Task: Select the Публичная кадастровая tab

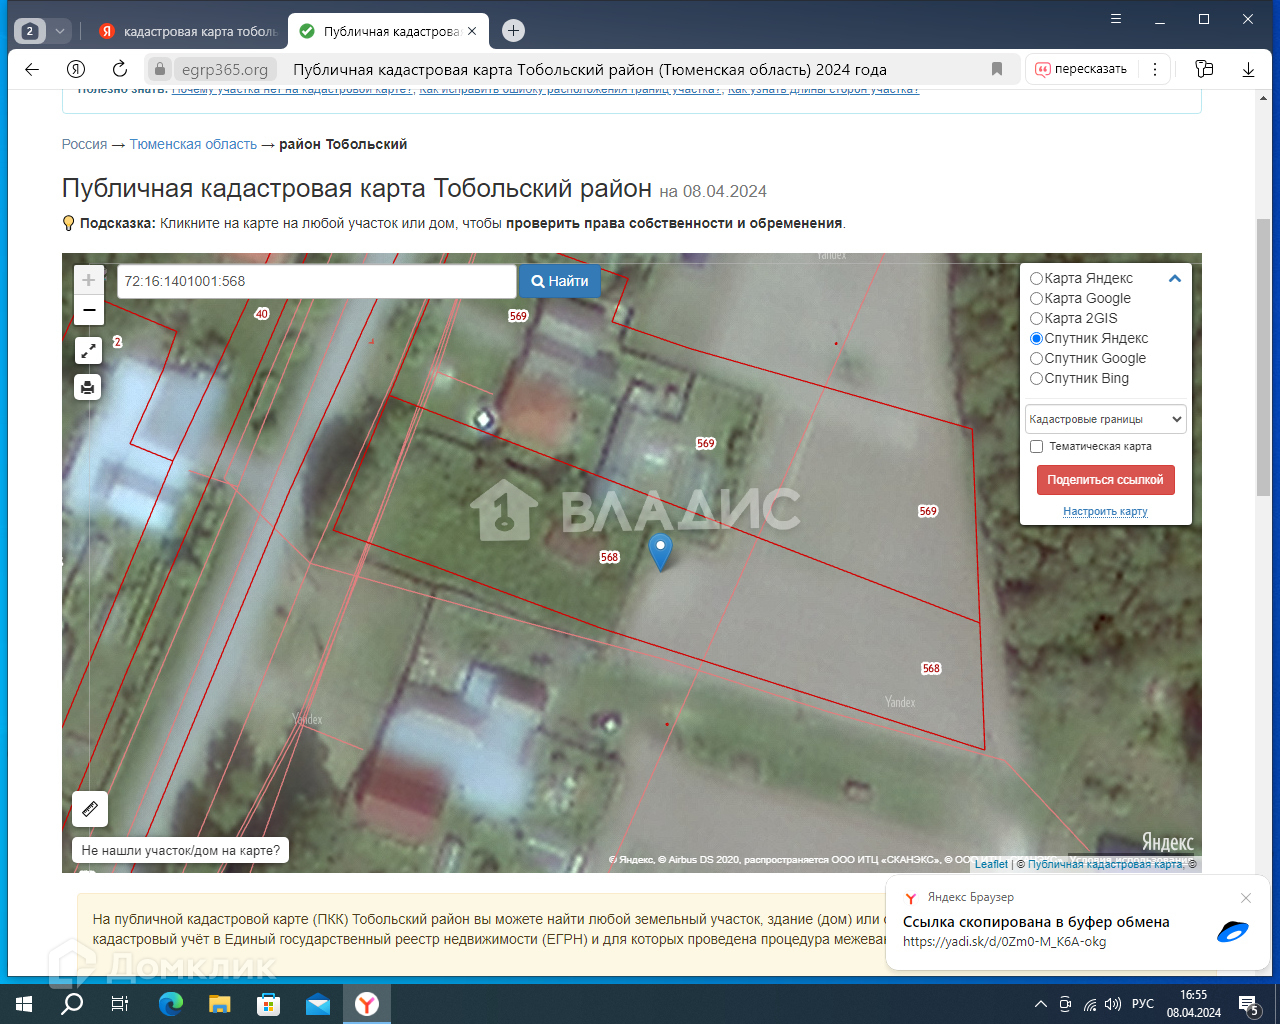Action: [x=389, y=31]
